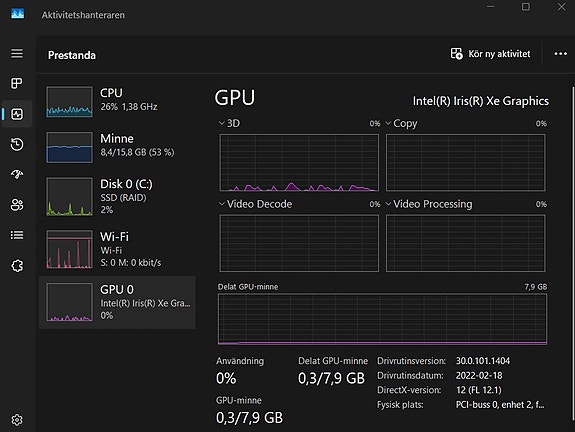Select the CPU performance item
Image resolution: width=575 pixels, height=432 pixels.
coord(117,102)
